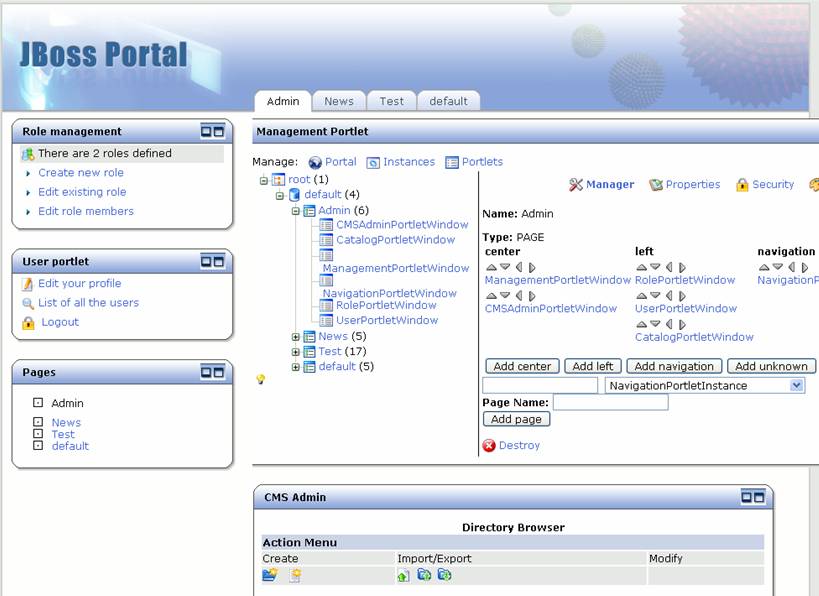Maximize the Role management portlet
819x596 pixels.
219,131
